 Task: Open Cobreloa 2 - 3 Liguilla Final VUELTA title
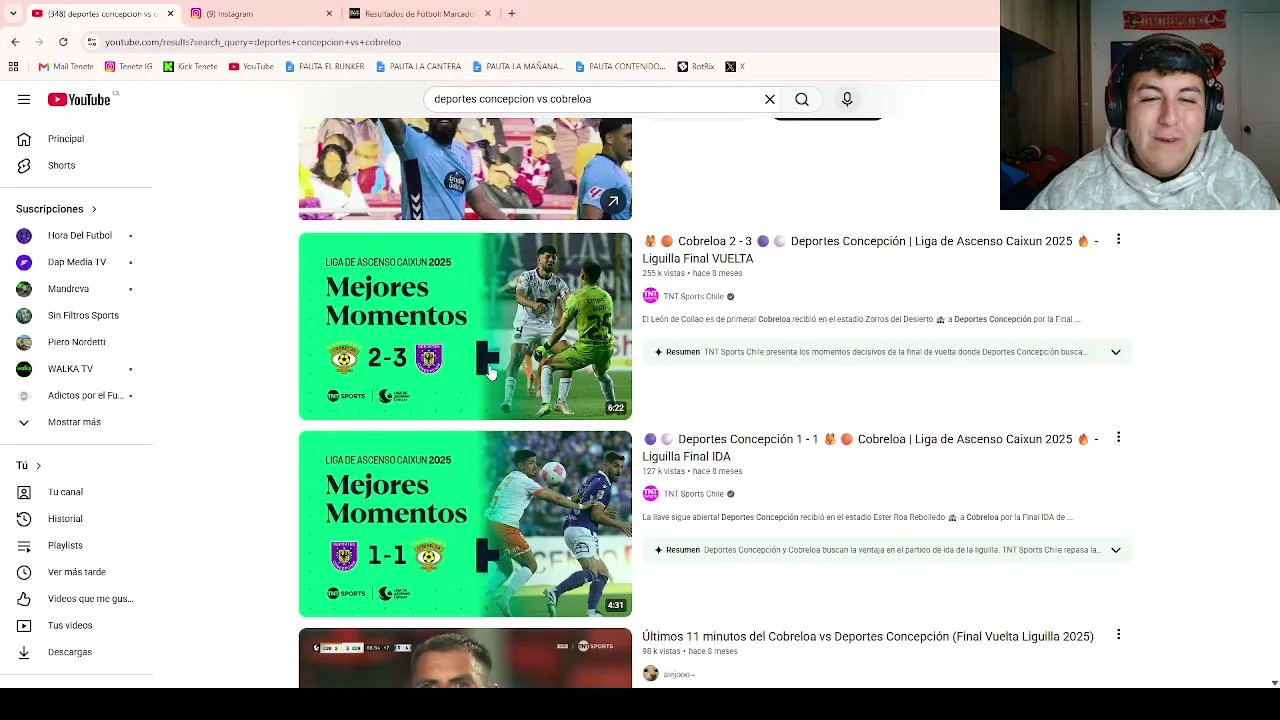click(x=870, y=249)
